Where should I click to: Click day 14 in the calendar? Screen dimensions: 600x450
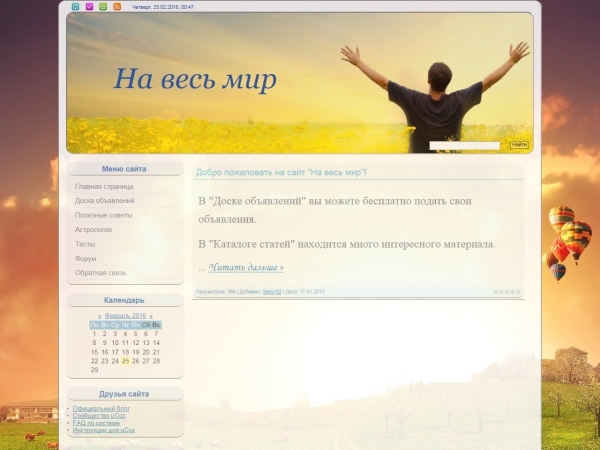(x=156, y=343)
